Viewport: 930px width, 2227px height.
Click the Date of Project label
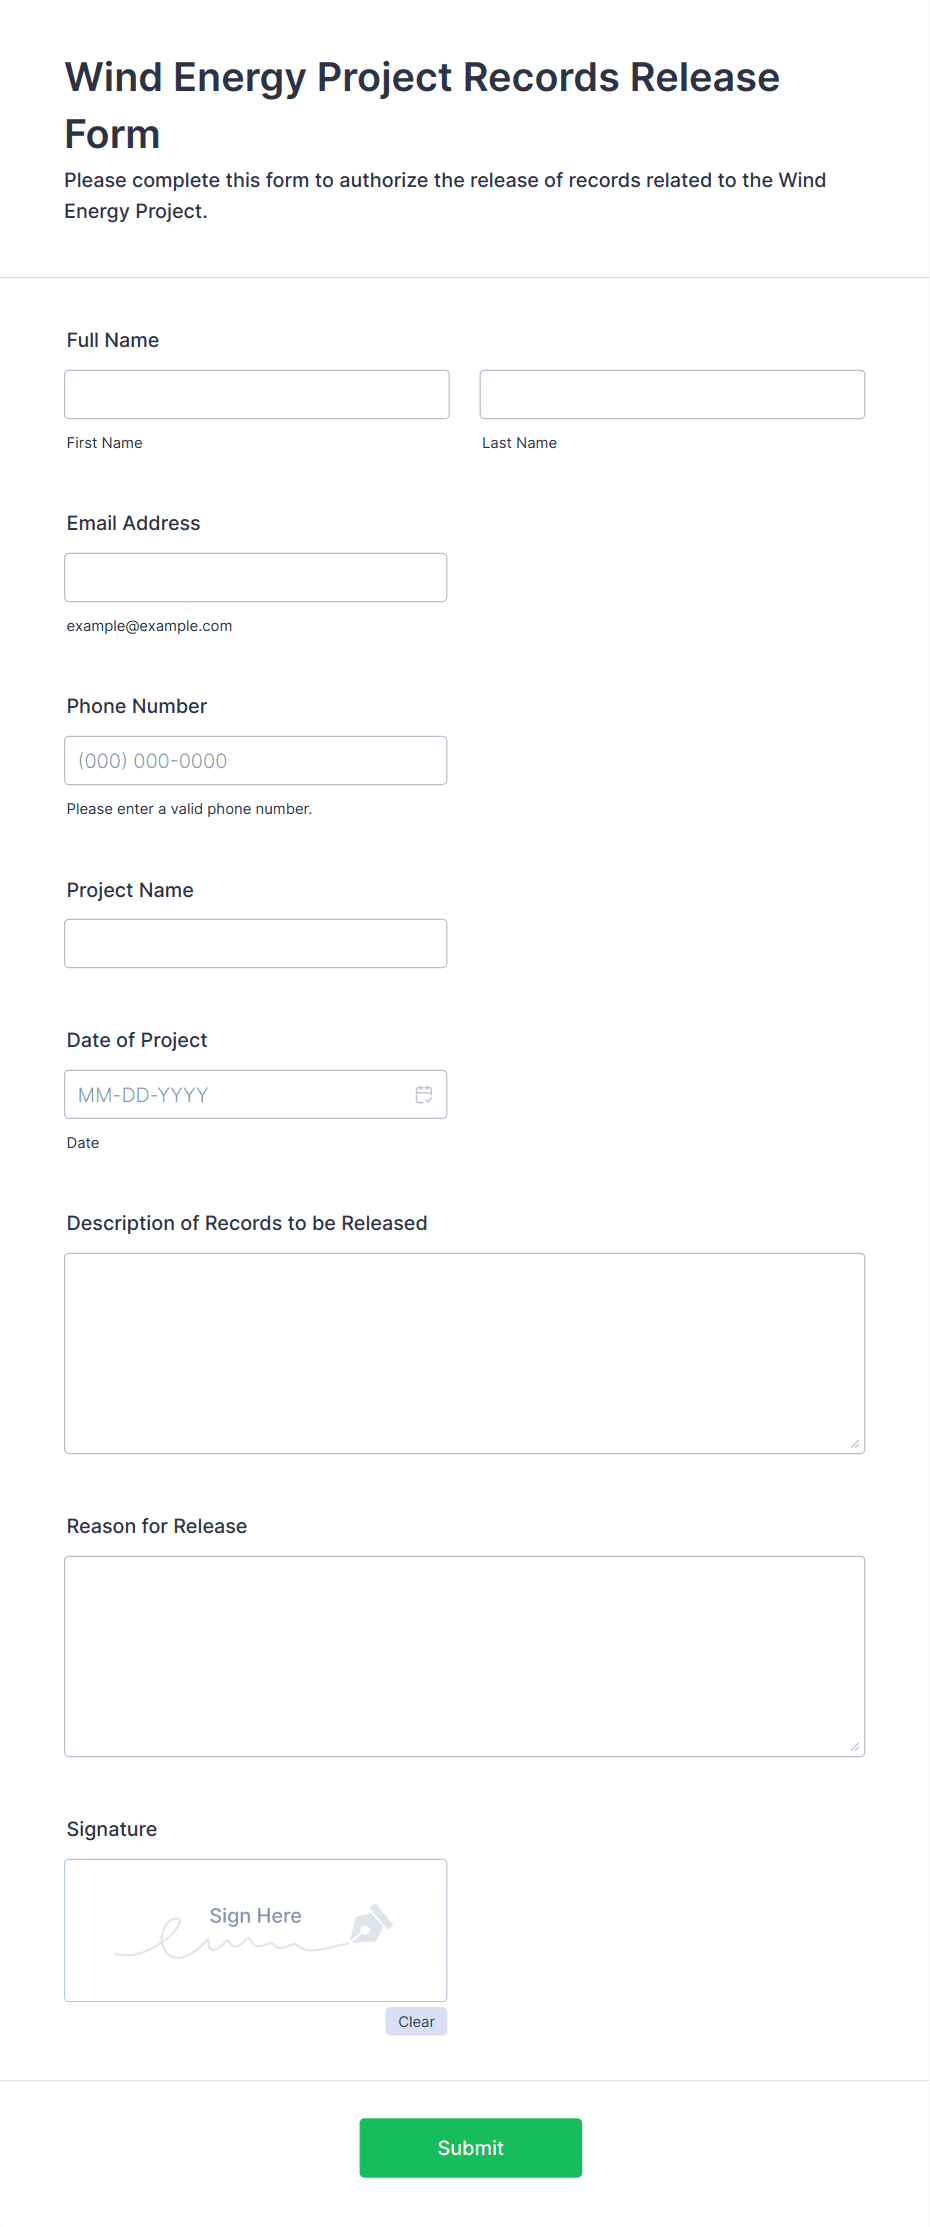(137, 1040)
